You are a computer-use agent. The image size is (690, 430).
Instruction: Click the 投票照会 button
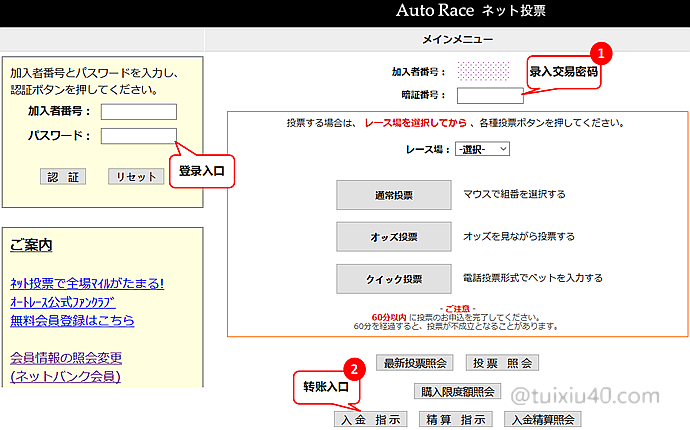click(502, 363)
